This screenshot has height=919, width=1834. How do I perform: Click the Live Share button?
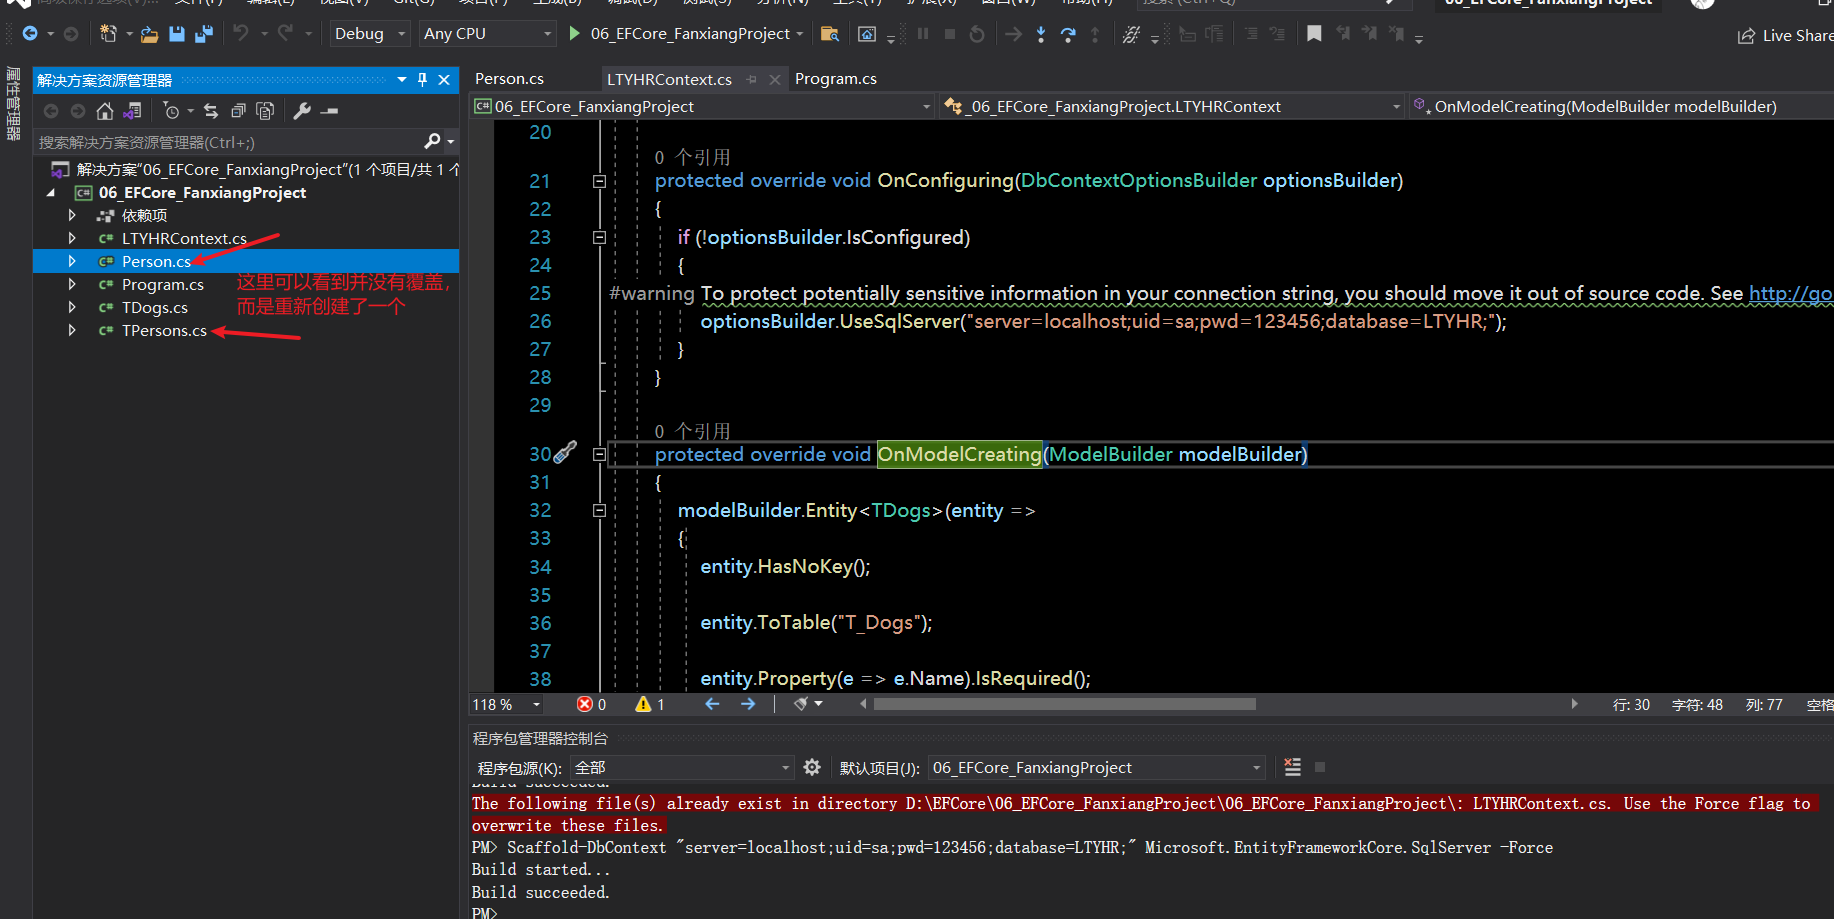1786,36
